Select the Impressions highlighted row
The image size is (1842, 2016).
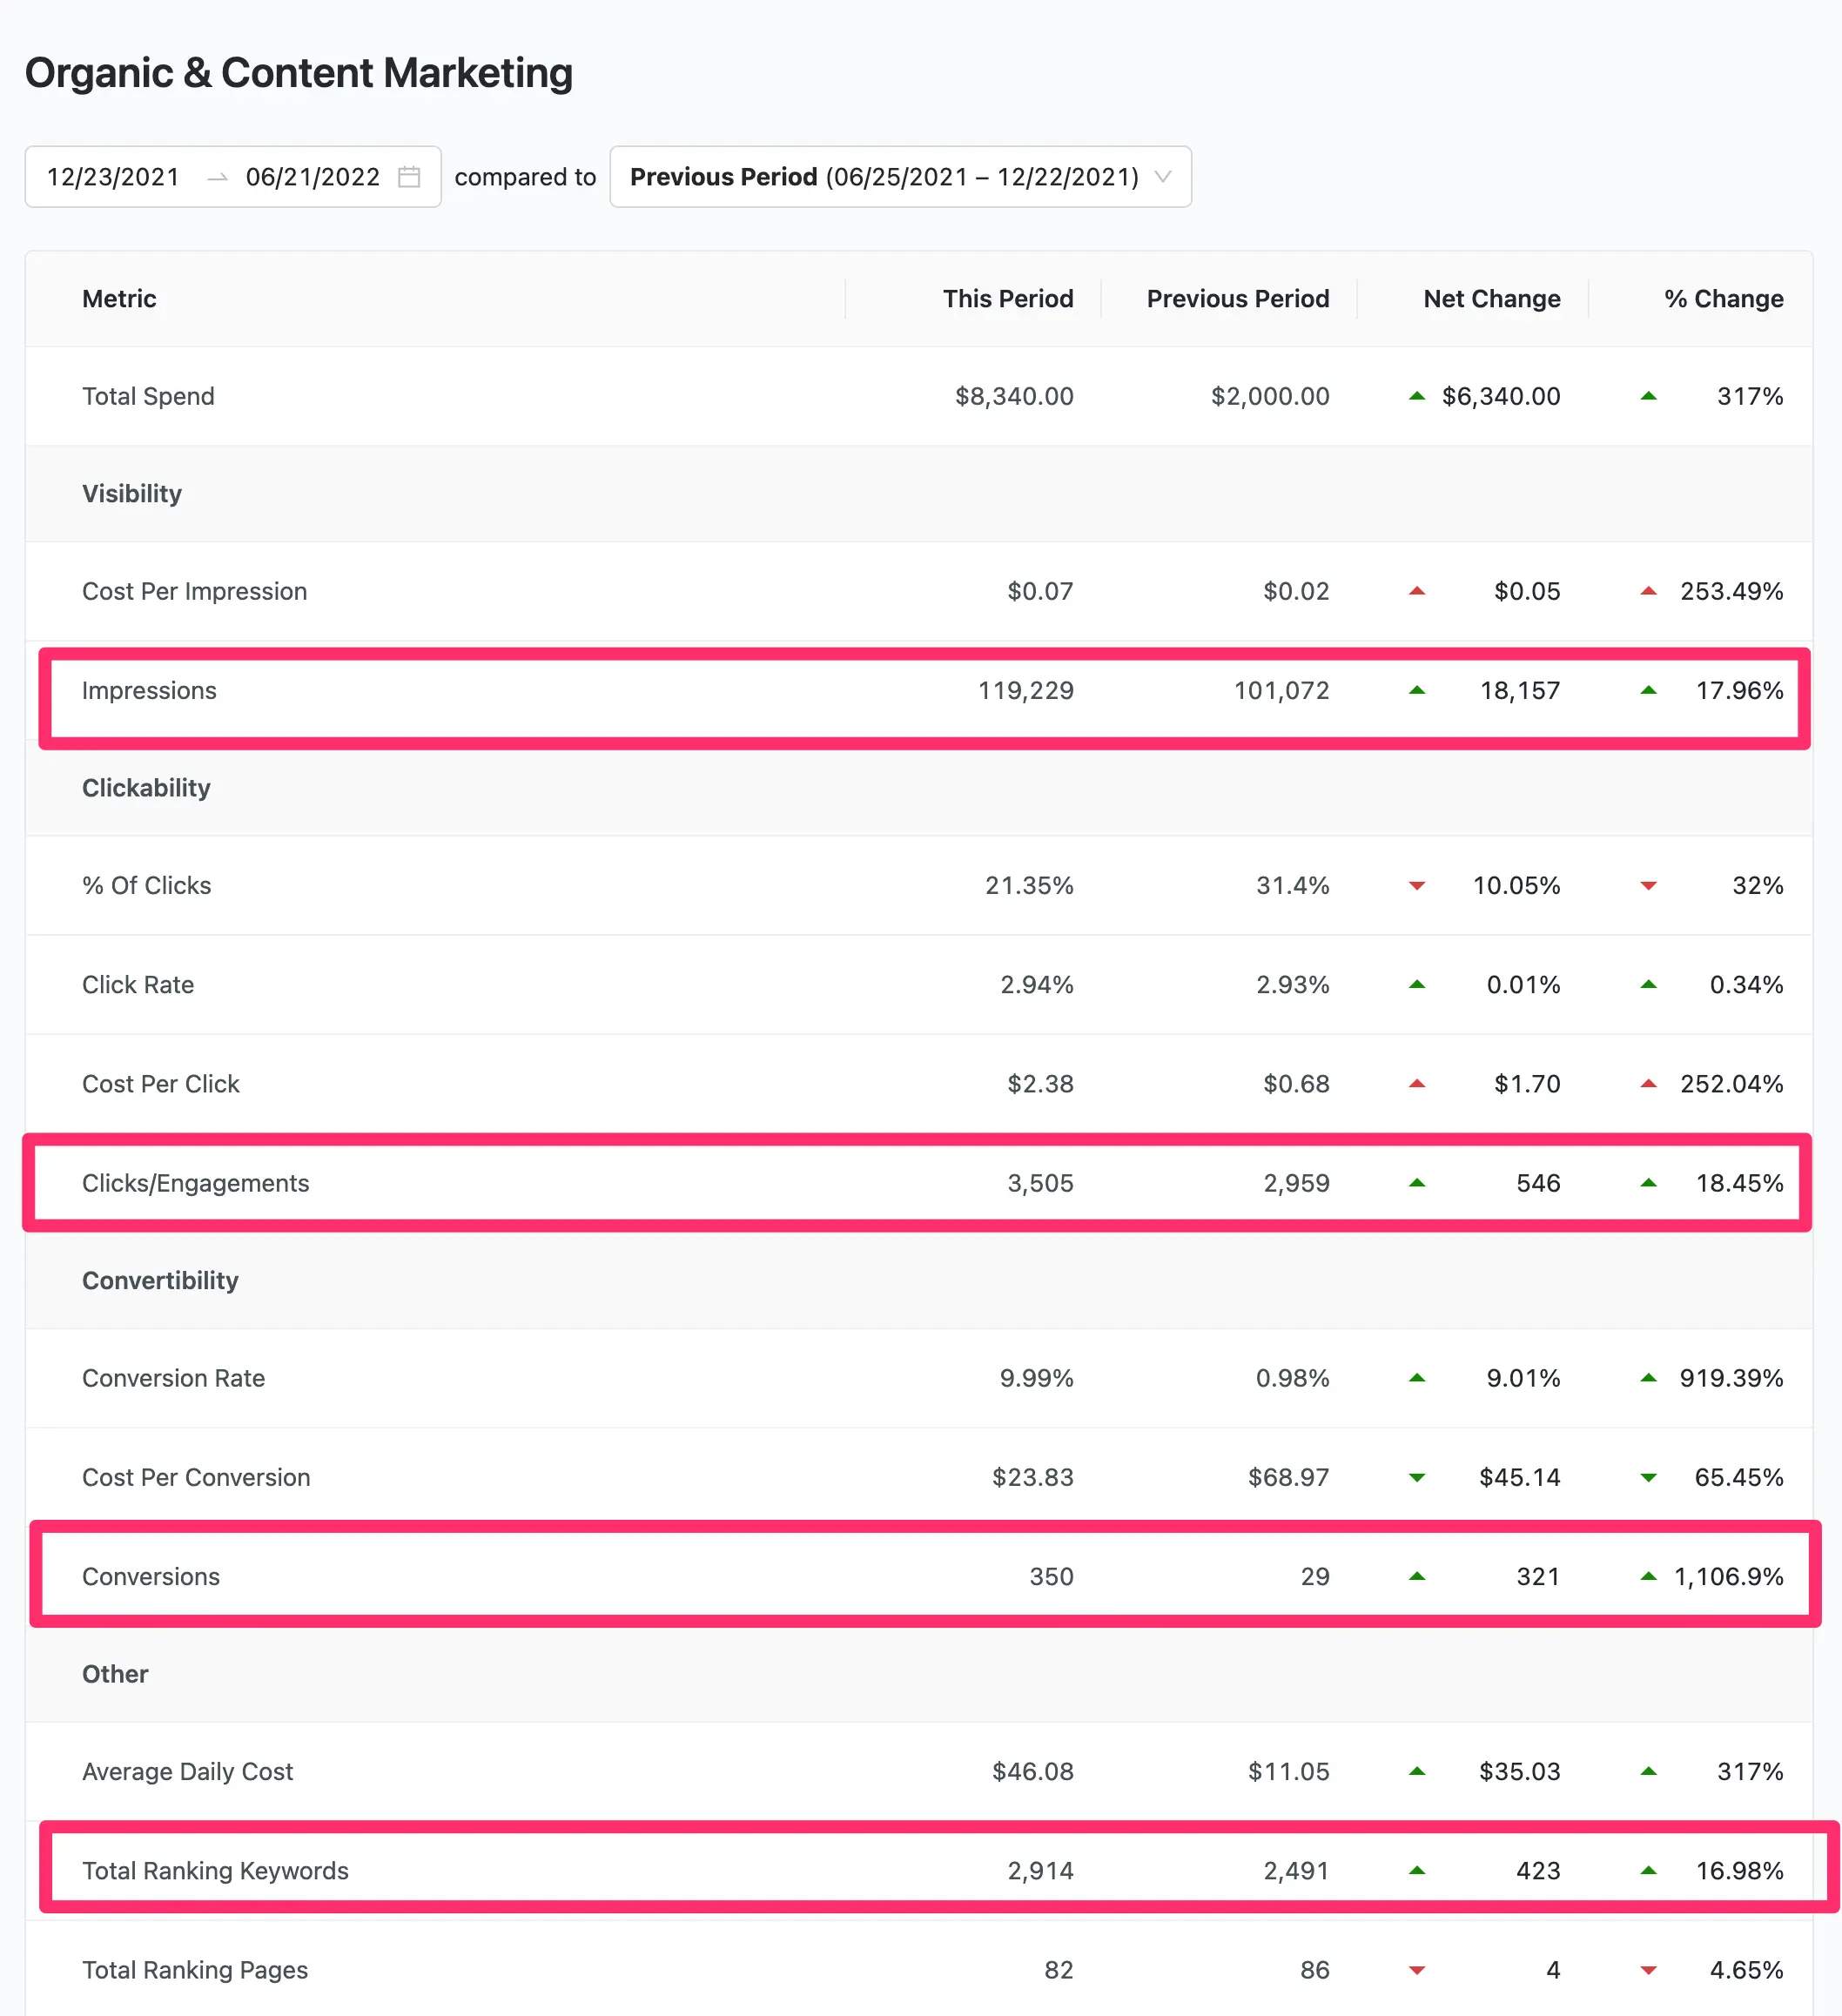[900, 690]
